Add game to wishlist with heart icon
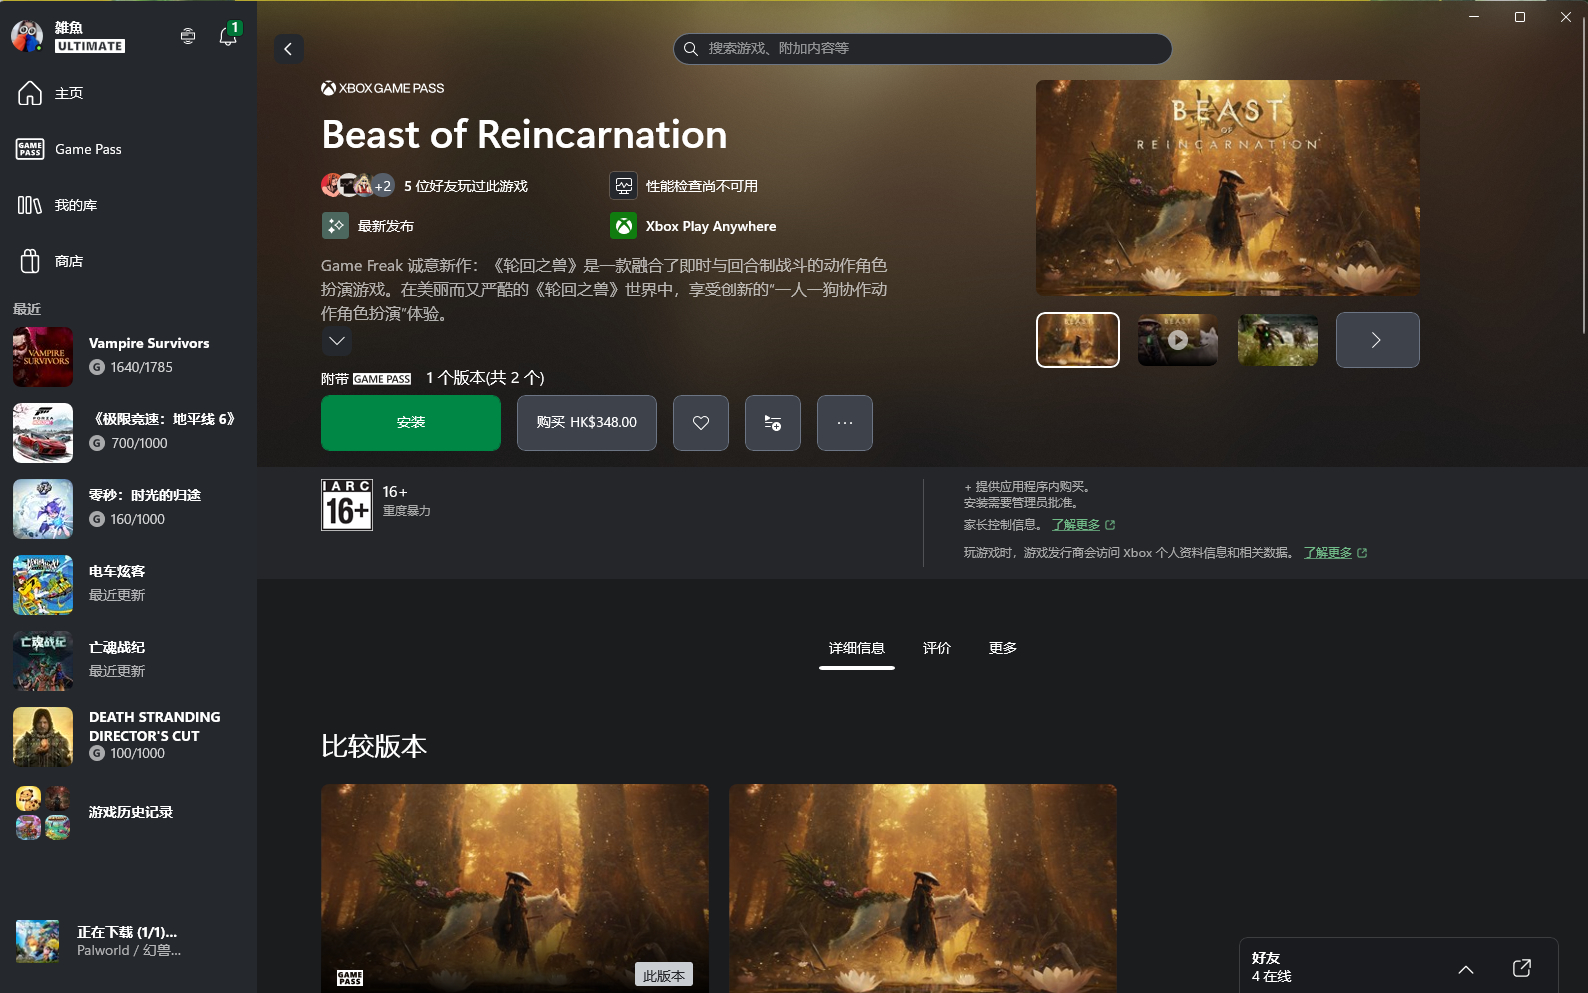Screen dimensions: 1588x993 701,423
